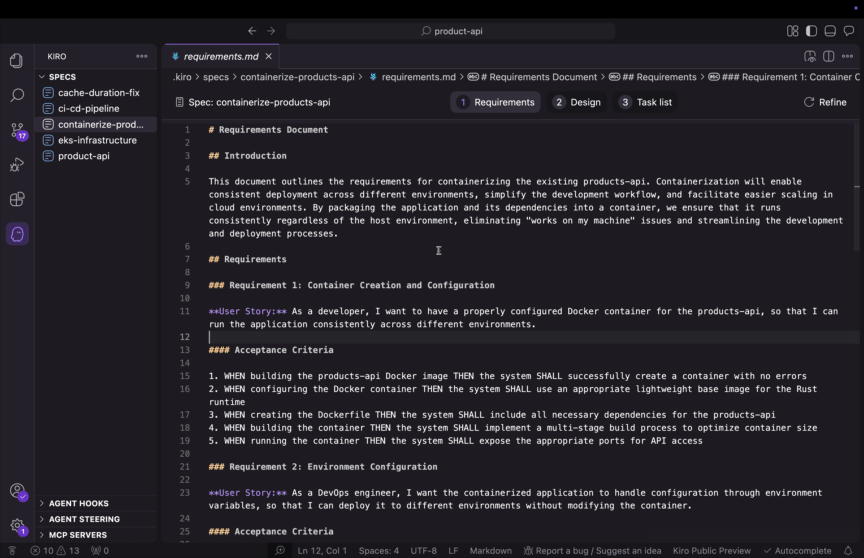Click Report a bug / Suggest an idea
Image resolution: width=864 pixels, height=558 pixels.
click(x=592, y=550)
